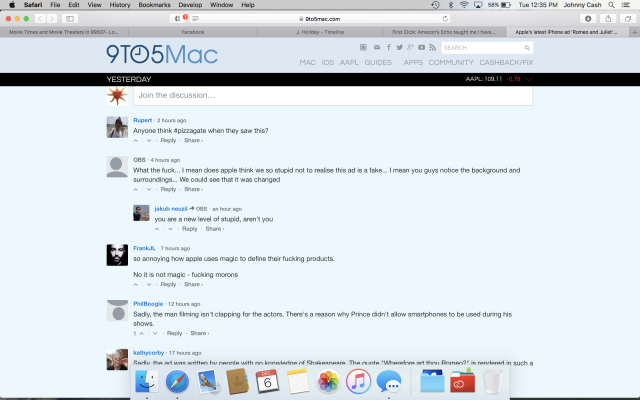Open Notes app in the Dock
The width and height of the screenshot is (640, 400).
tap(298, 382)
